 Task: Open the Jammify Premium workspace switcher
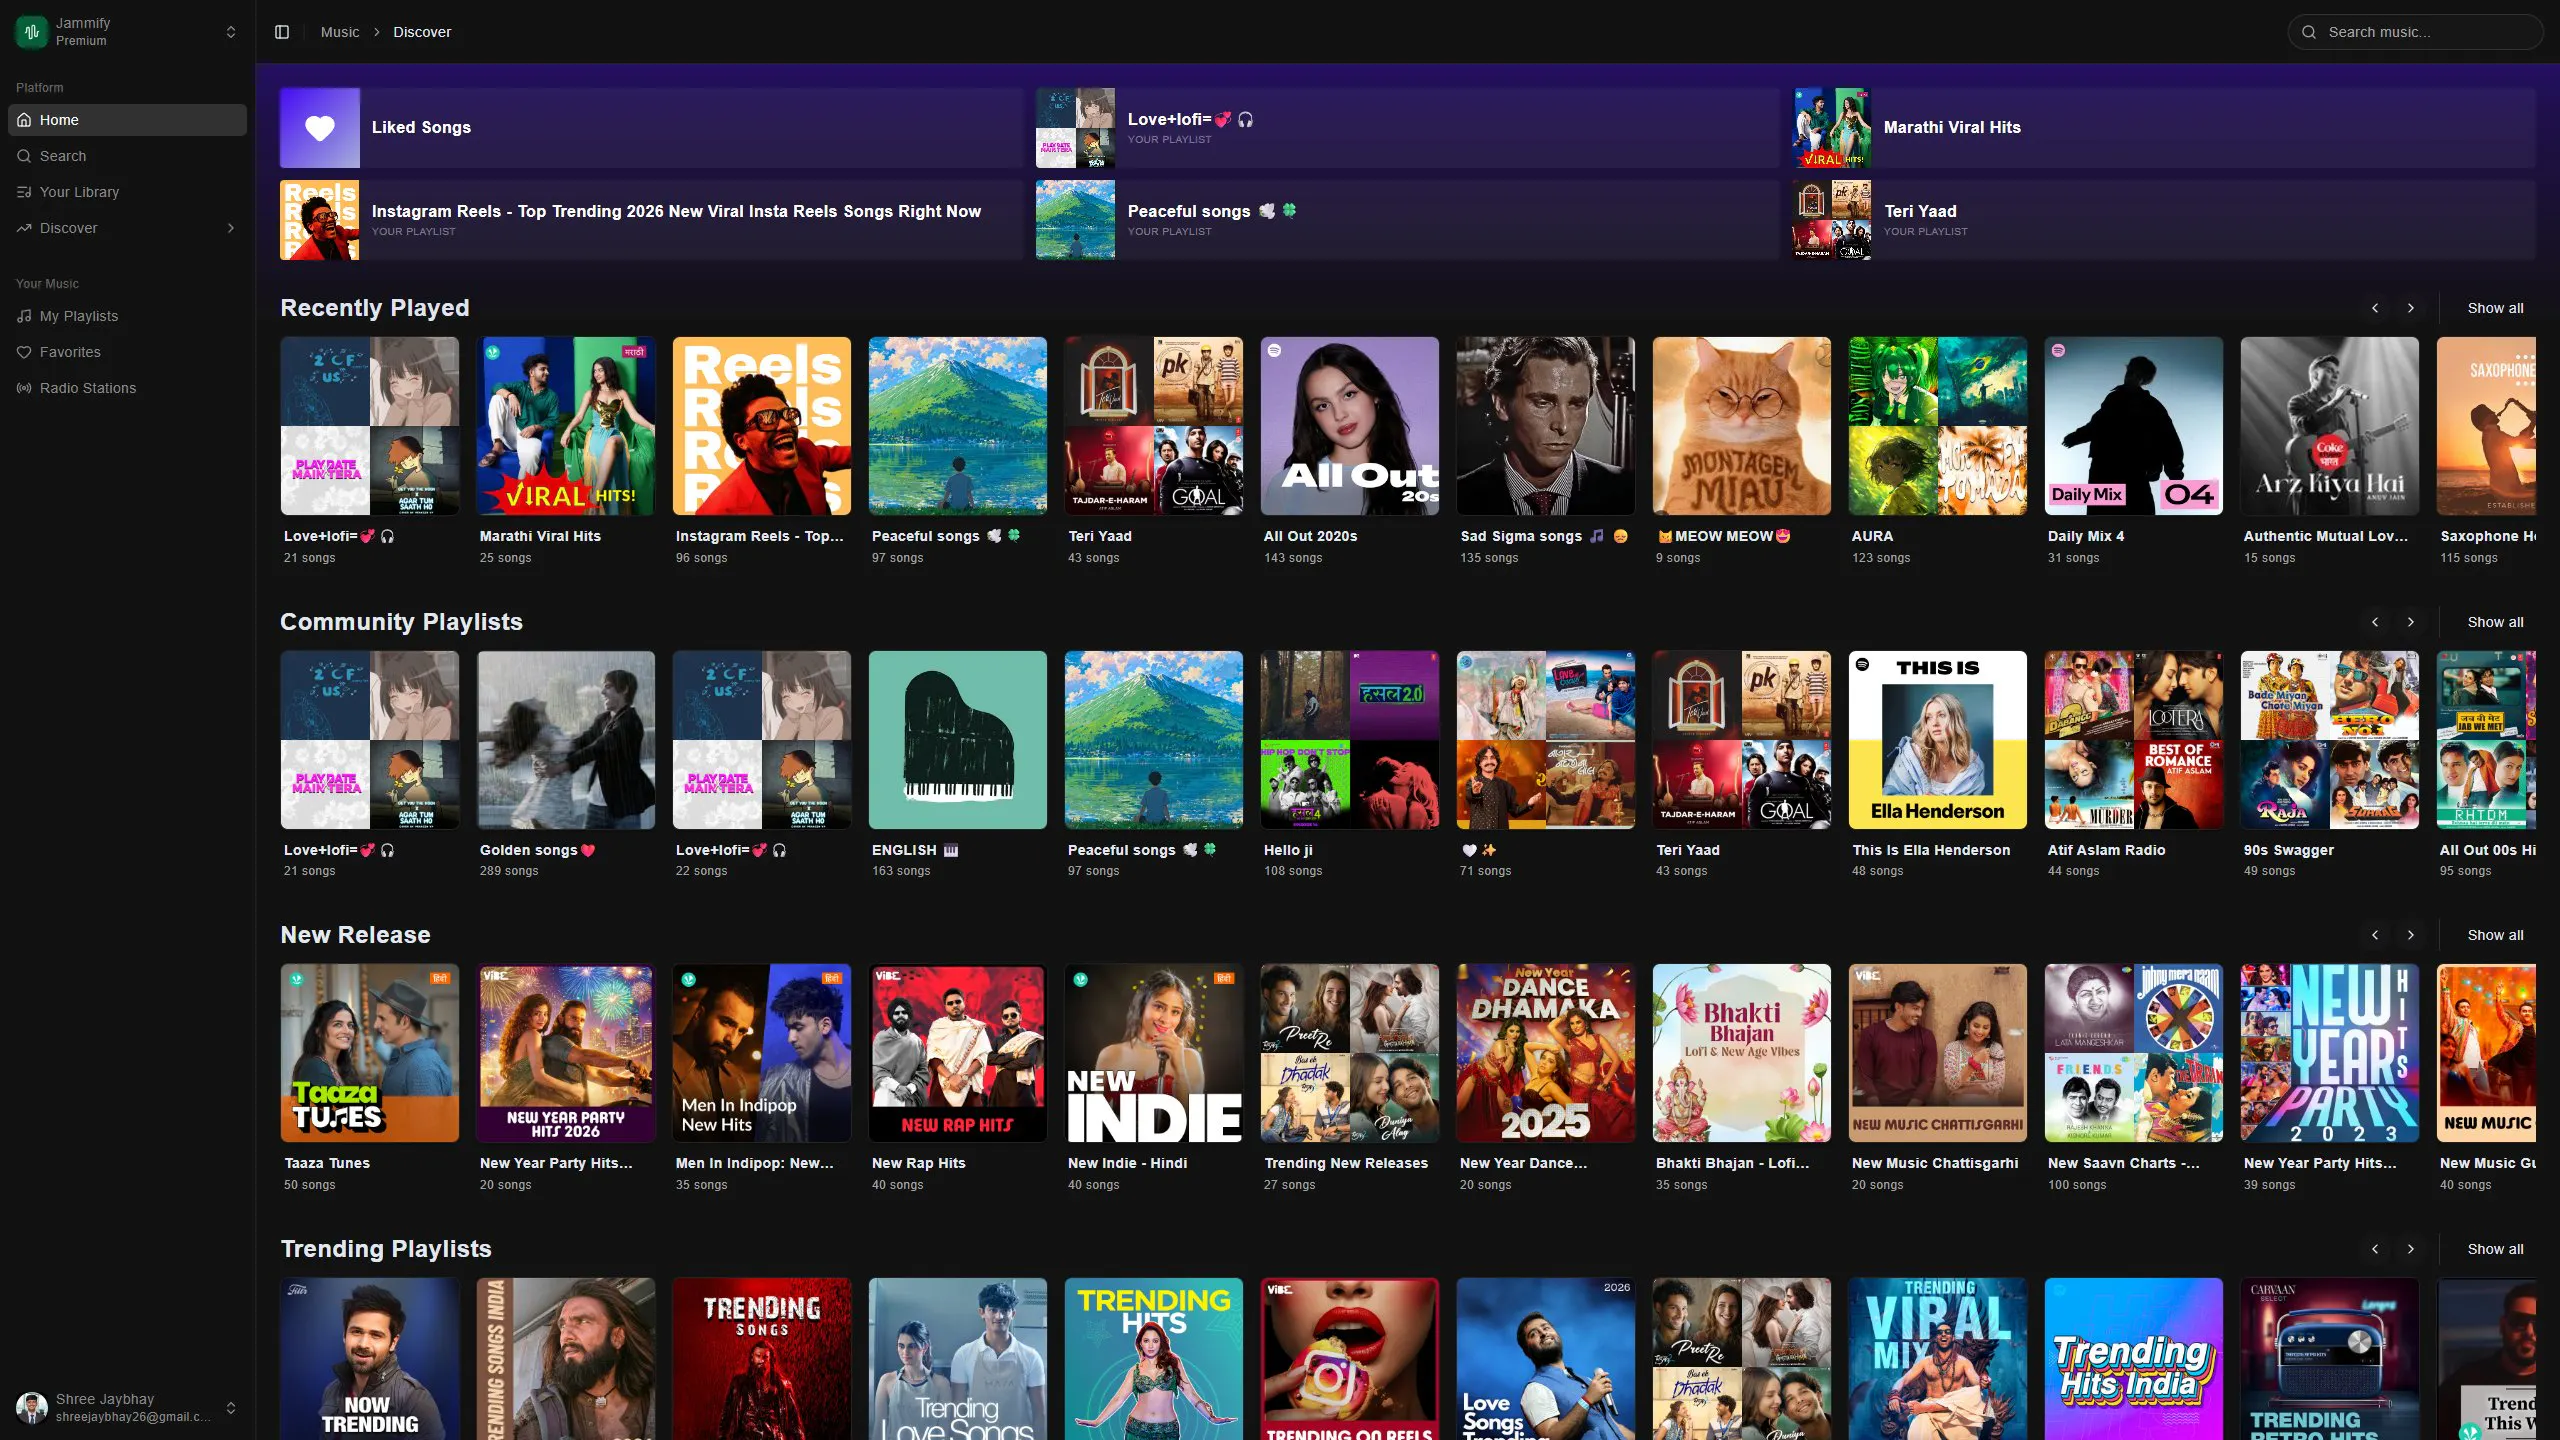click(x=127, y=32)
